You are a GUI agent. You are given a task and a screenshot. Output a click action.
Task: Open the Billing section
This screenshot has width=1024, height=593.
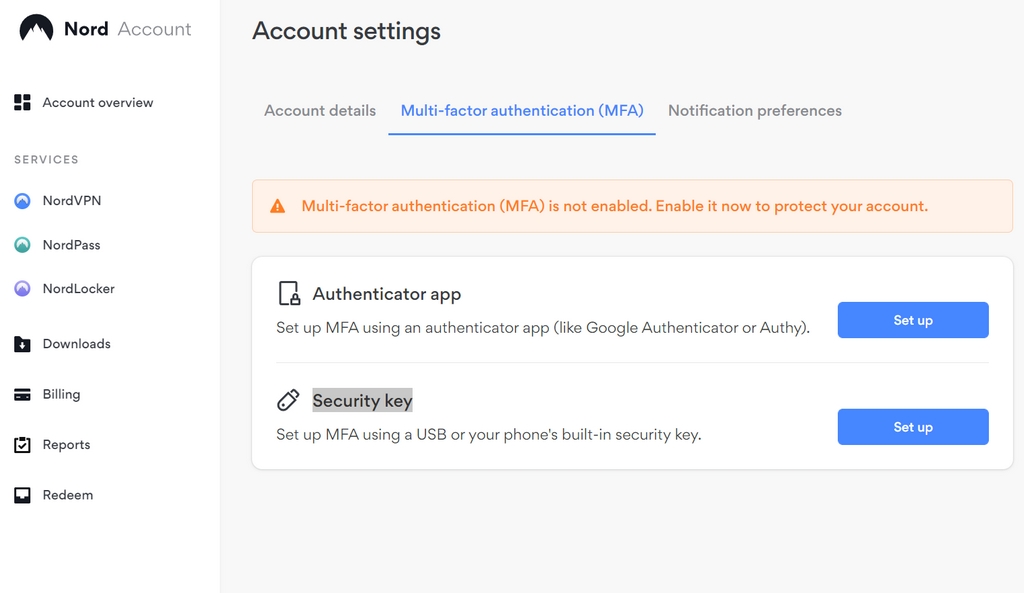tap(61, 394)
